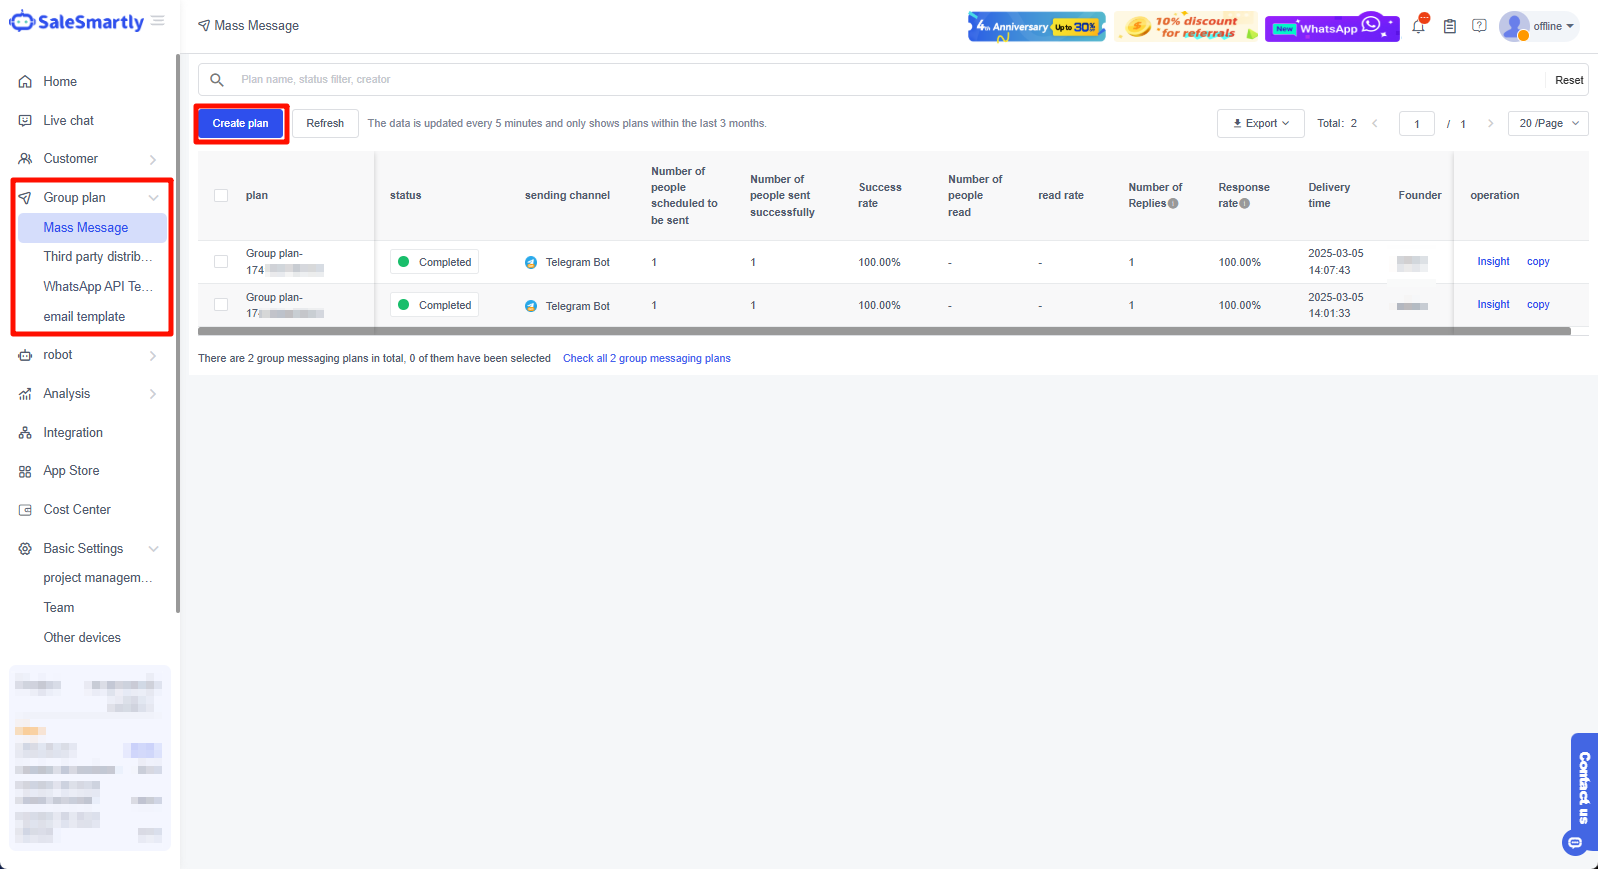
Task: Click the search magnifier icon
Action: (x=216, y=80)
